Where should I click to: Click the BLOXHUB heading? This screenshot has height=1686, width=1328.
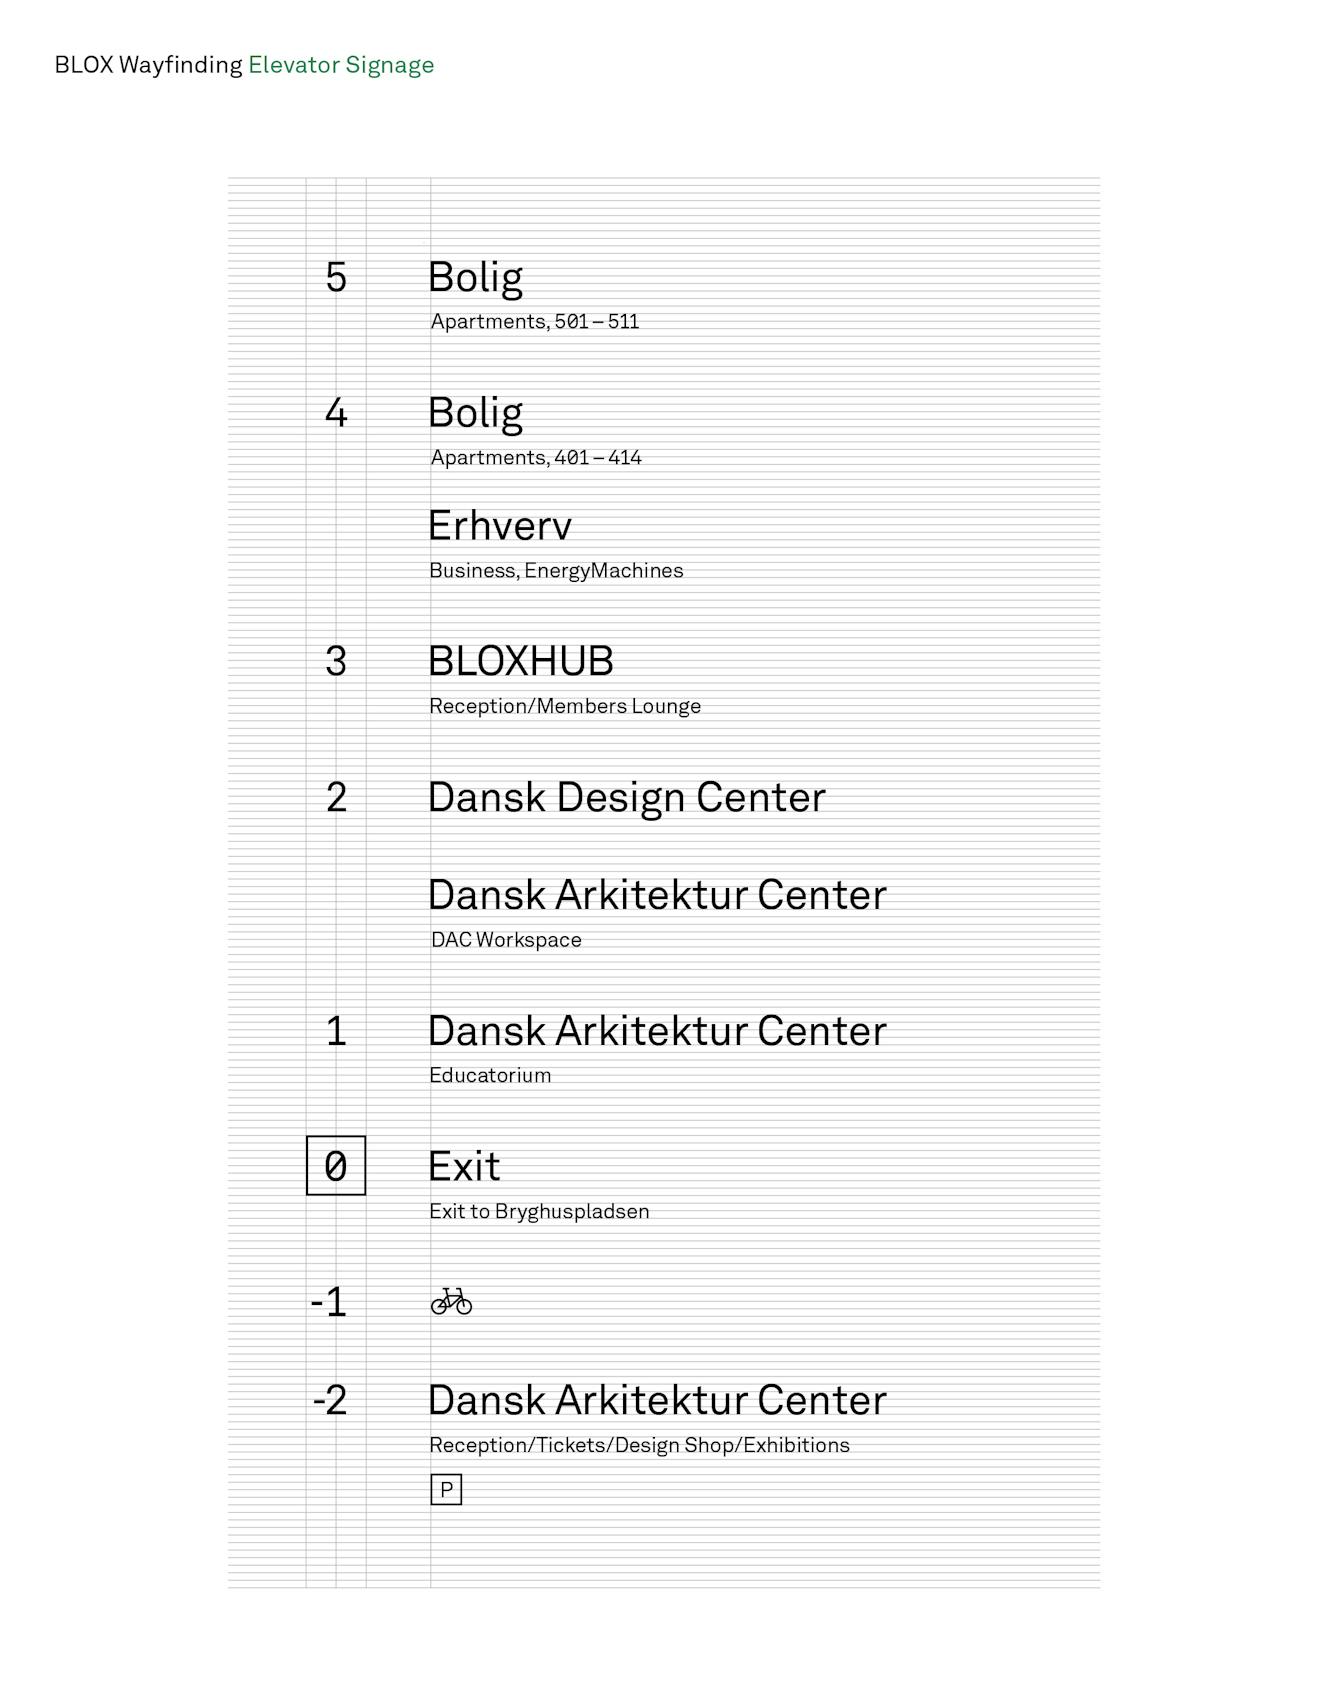521,661
